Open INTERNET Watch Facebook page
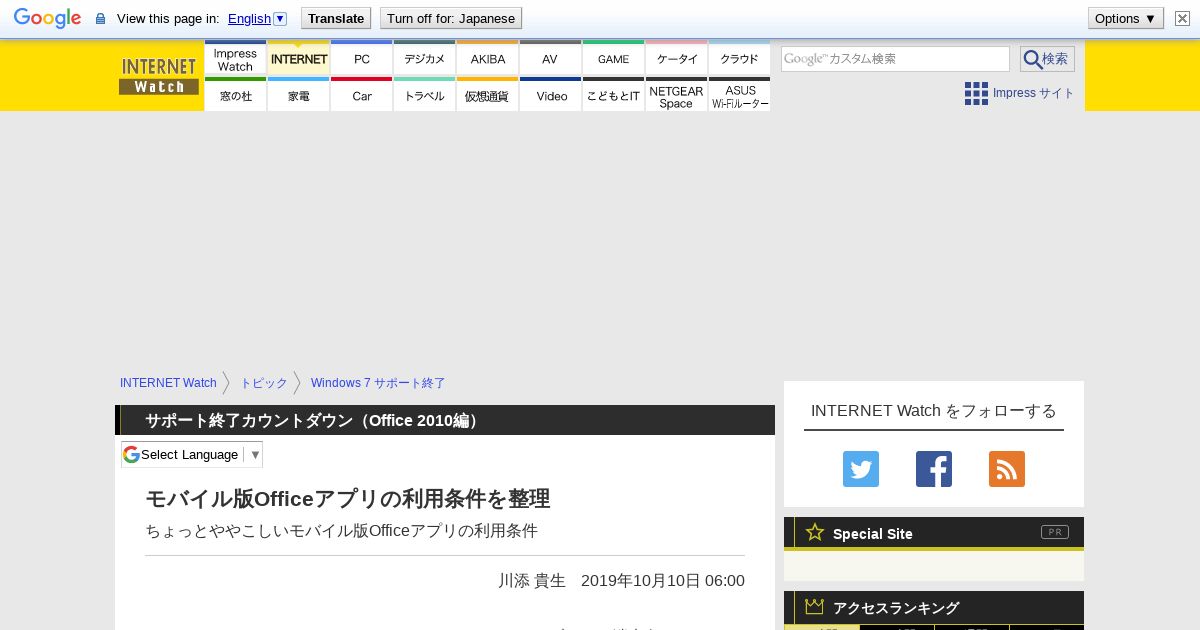 (x=934, y=469)
